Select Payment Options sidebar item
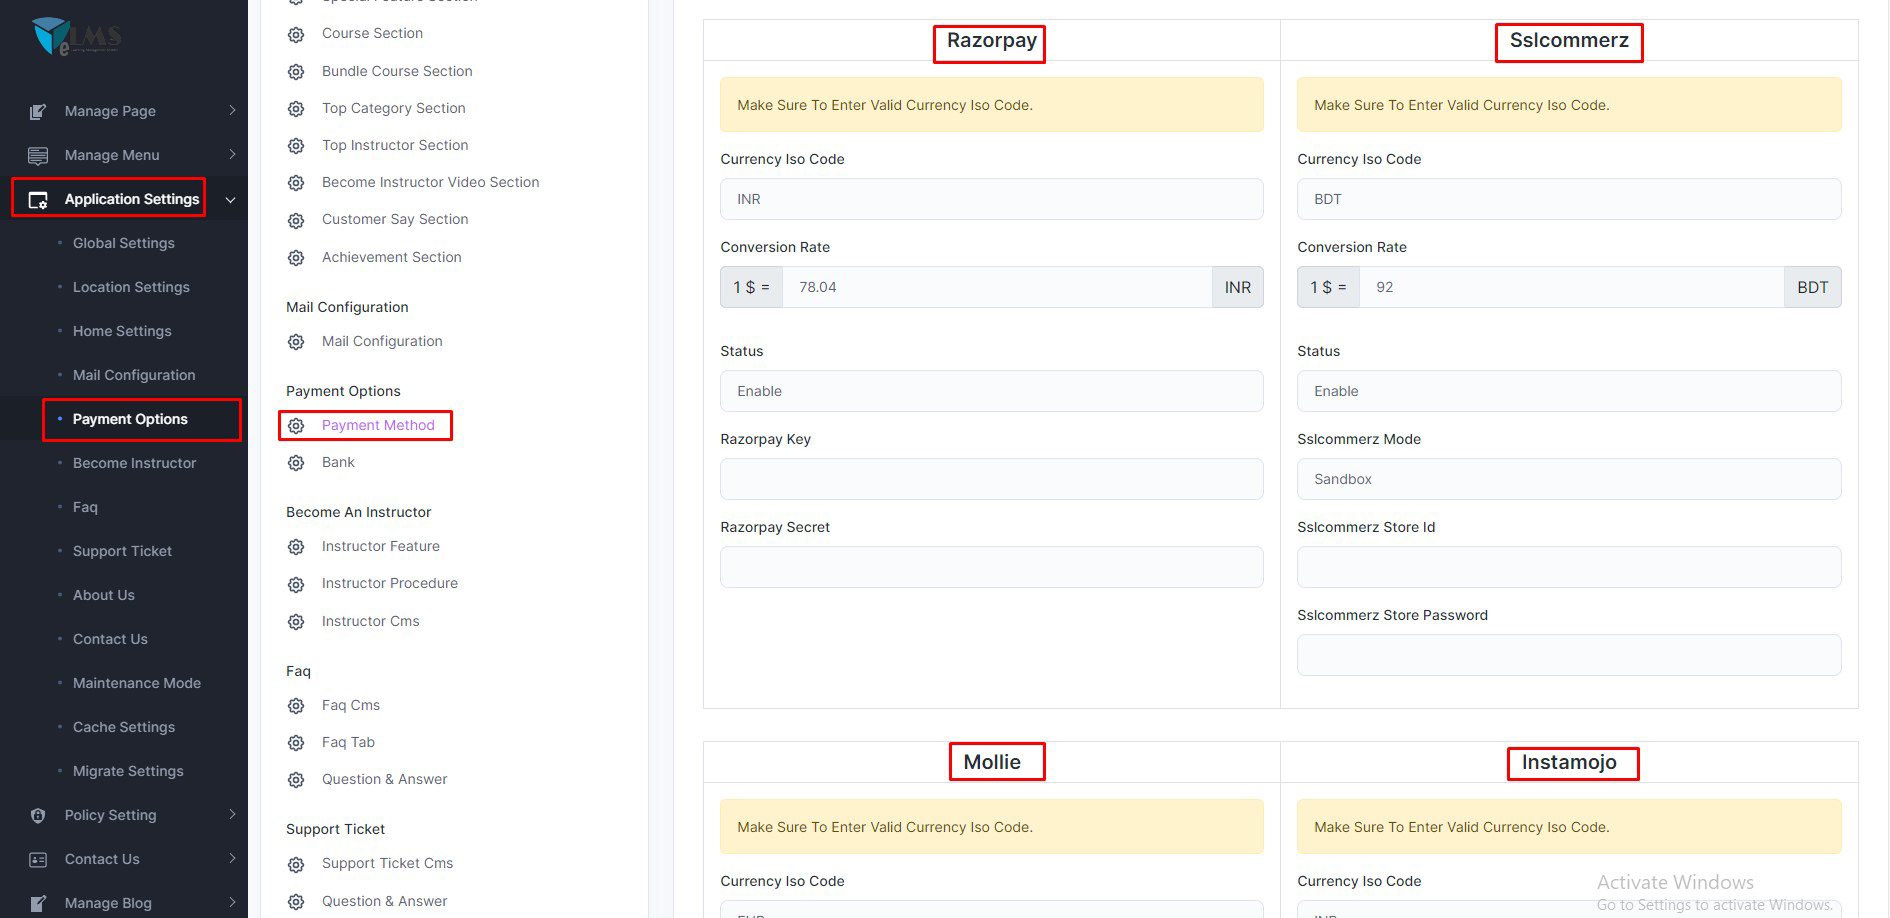The height and width of the screenshot is (918, 1890). pyautogui.click(x=130, y=419)
